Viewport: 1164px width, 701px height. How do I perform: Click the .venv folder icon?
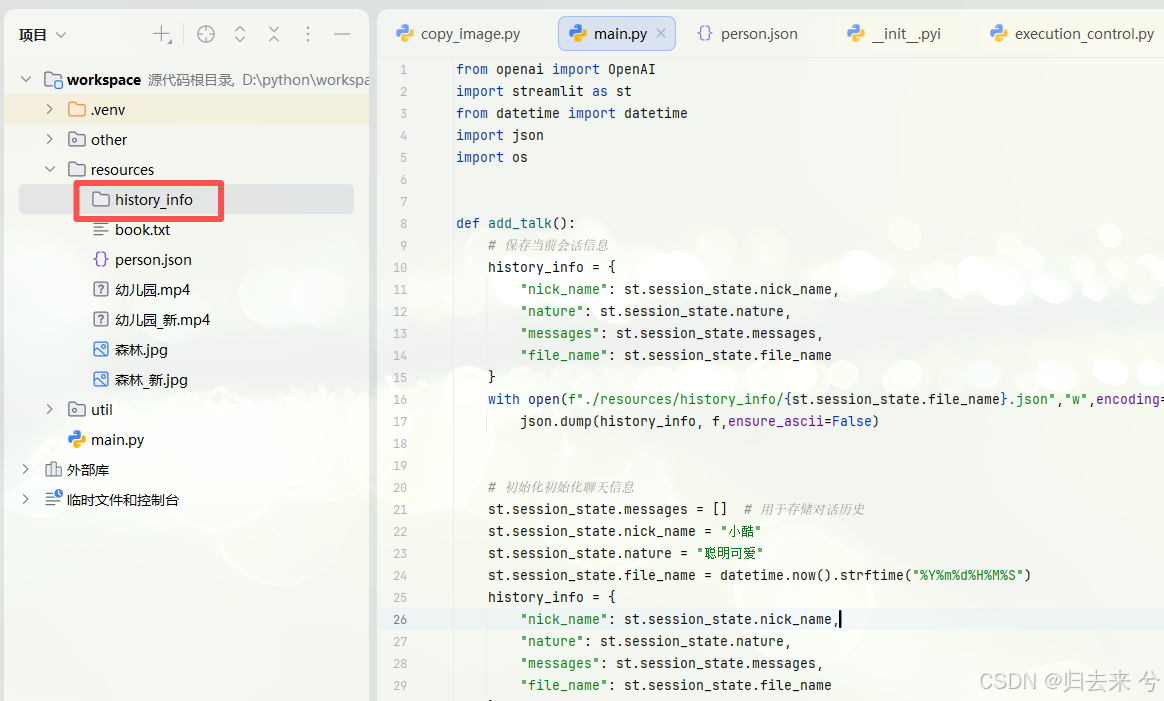point(76,109)
